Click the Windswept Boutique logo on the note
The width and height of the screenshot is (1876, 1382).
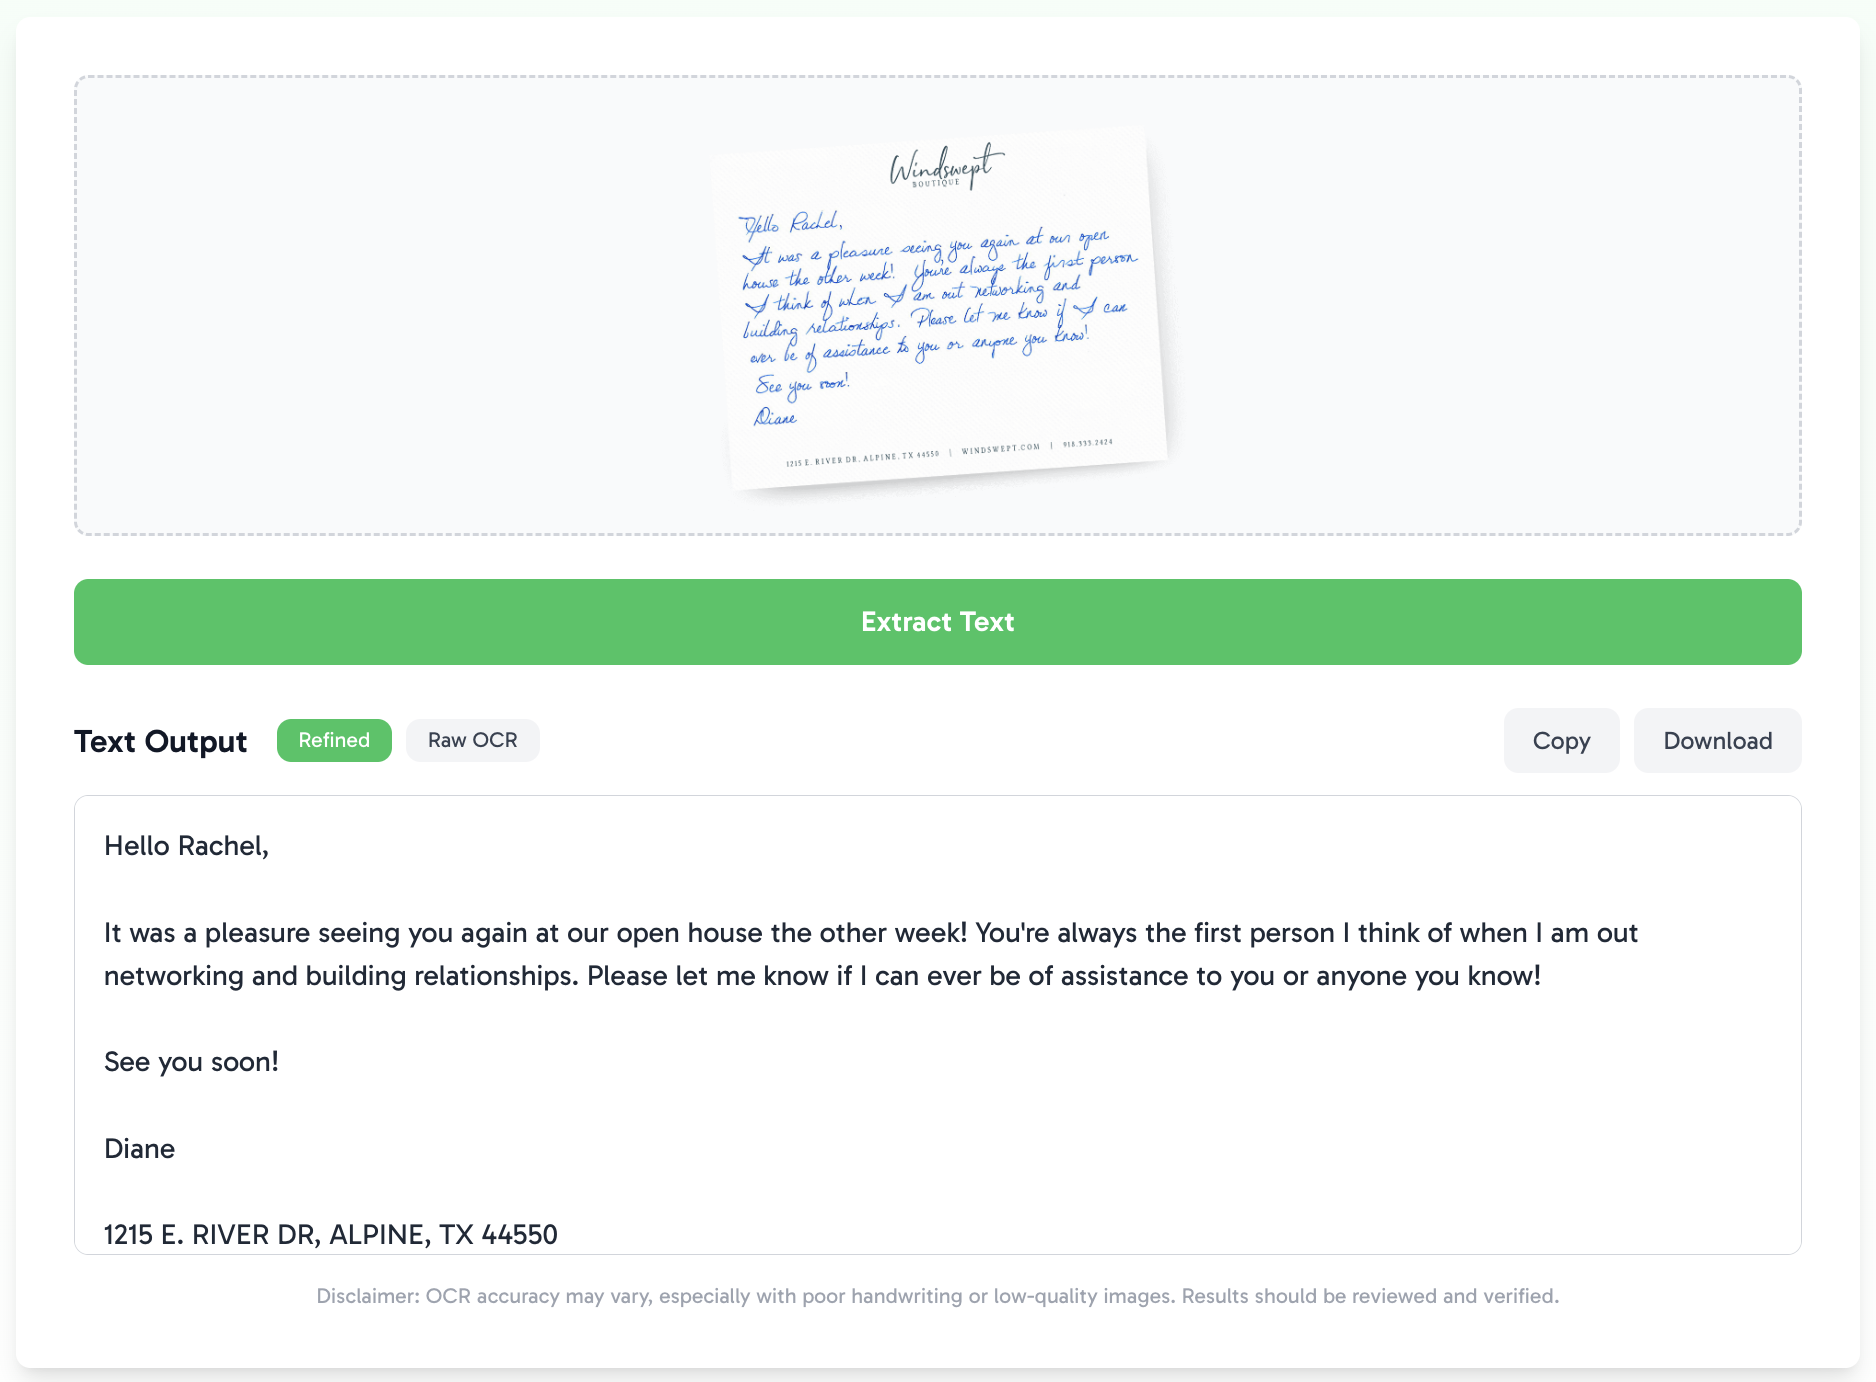tap(945, 170)
